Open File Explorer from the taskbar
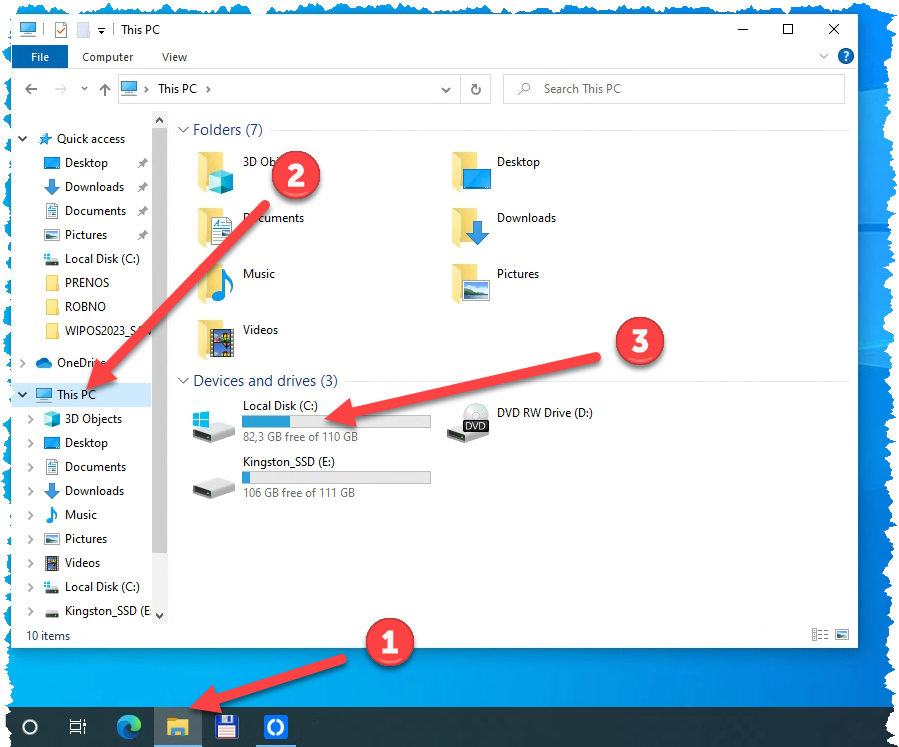Image resolution: width=899 pixels, height=747 pixels. tap(178, 727)
